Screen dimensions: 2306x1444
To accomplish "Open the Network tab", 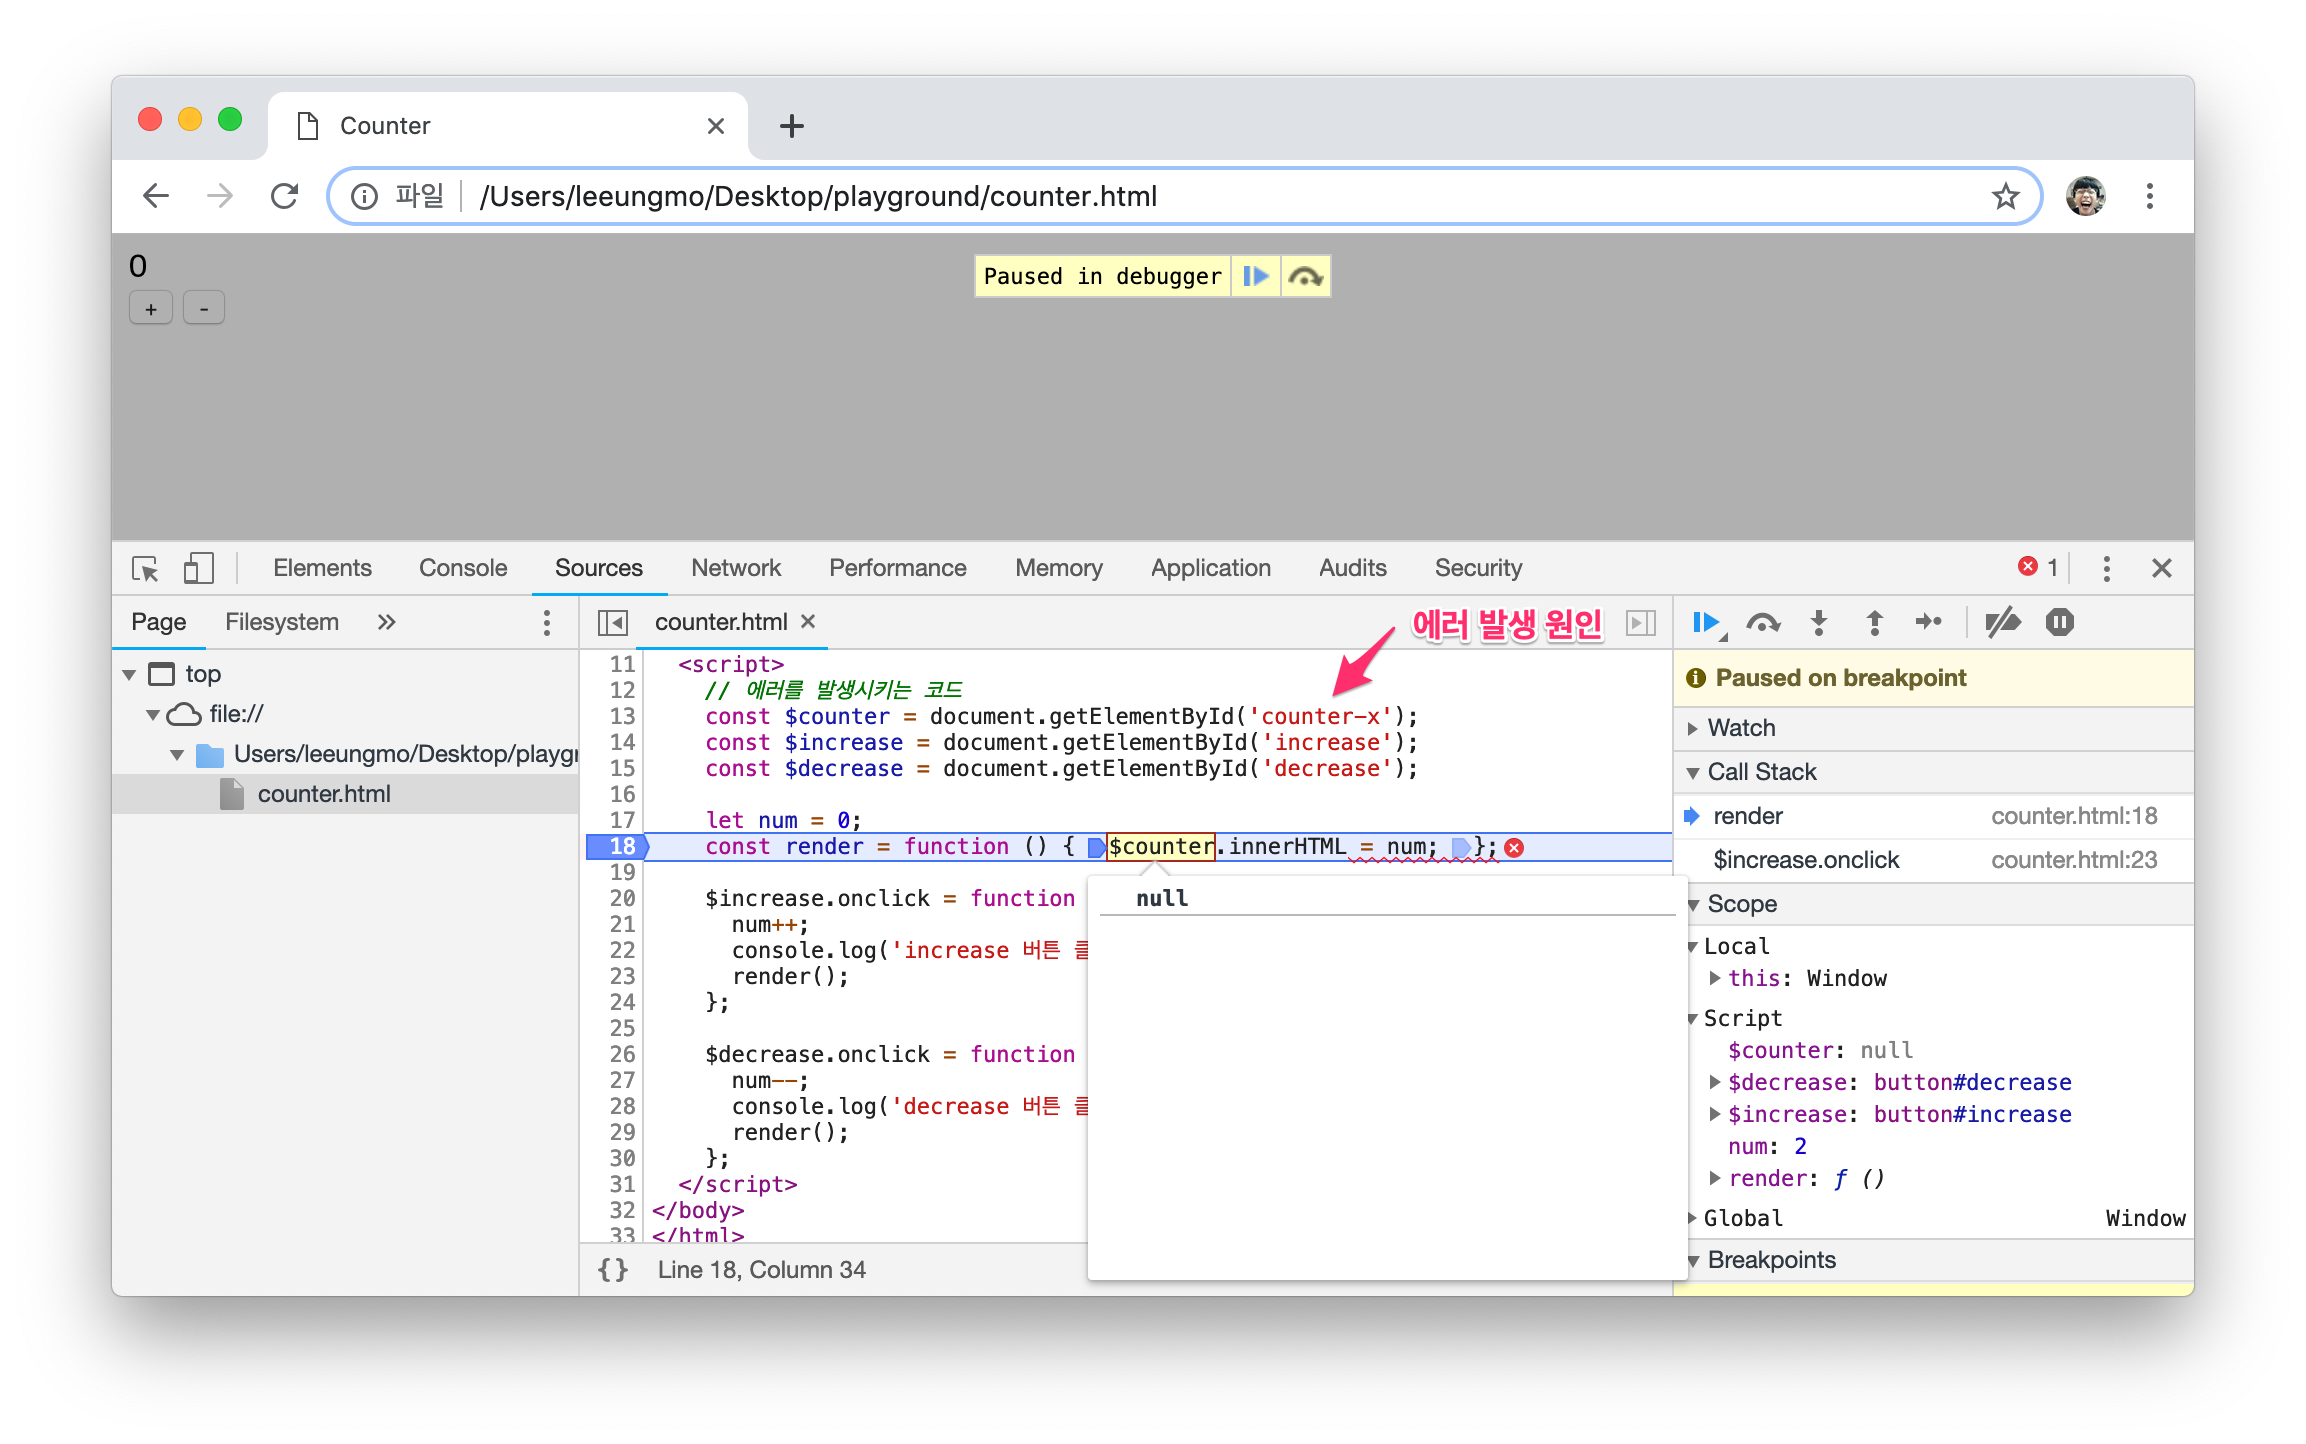I will pyautogui.click(x=735, y=568).
